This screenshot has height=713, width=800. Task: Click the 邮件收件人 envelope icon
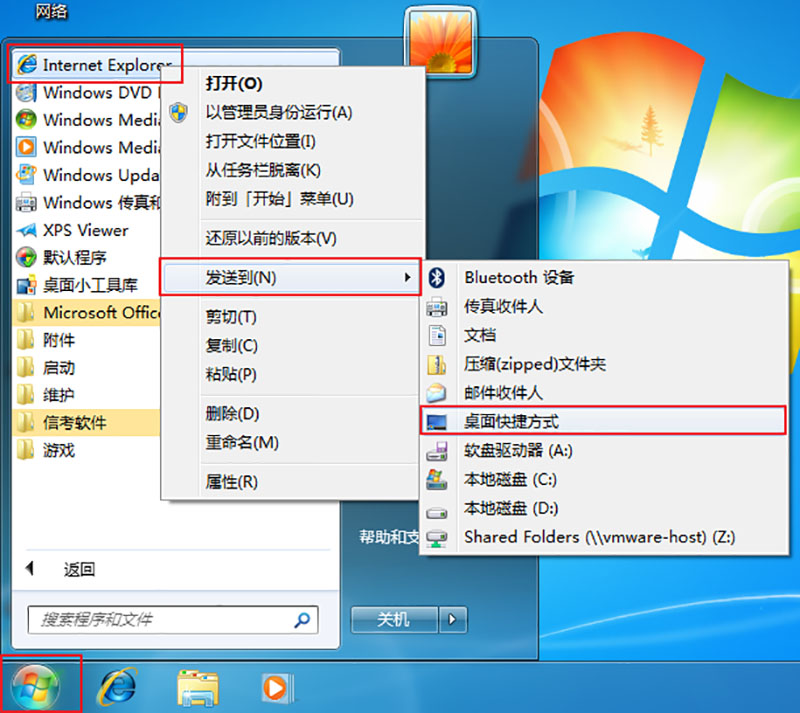(x=437, y=393)
